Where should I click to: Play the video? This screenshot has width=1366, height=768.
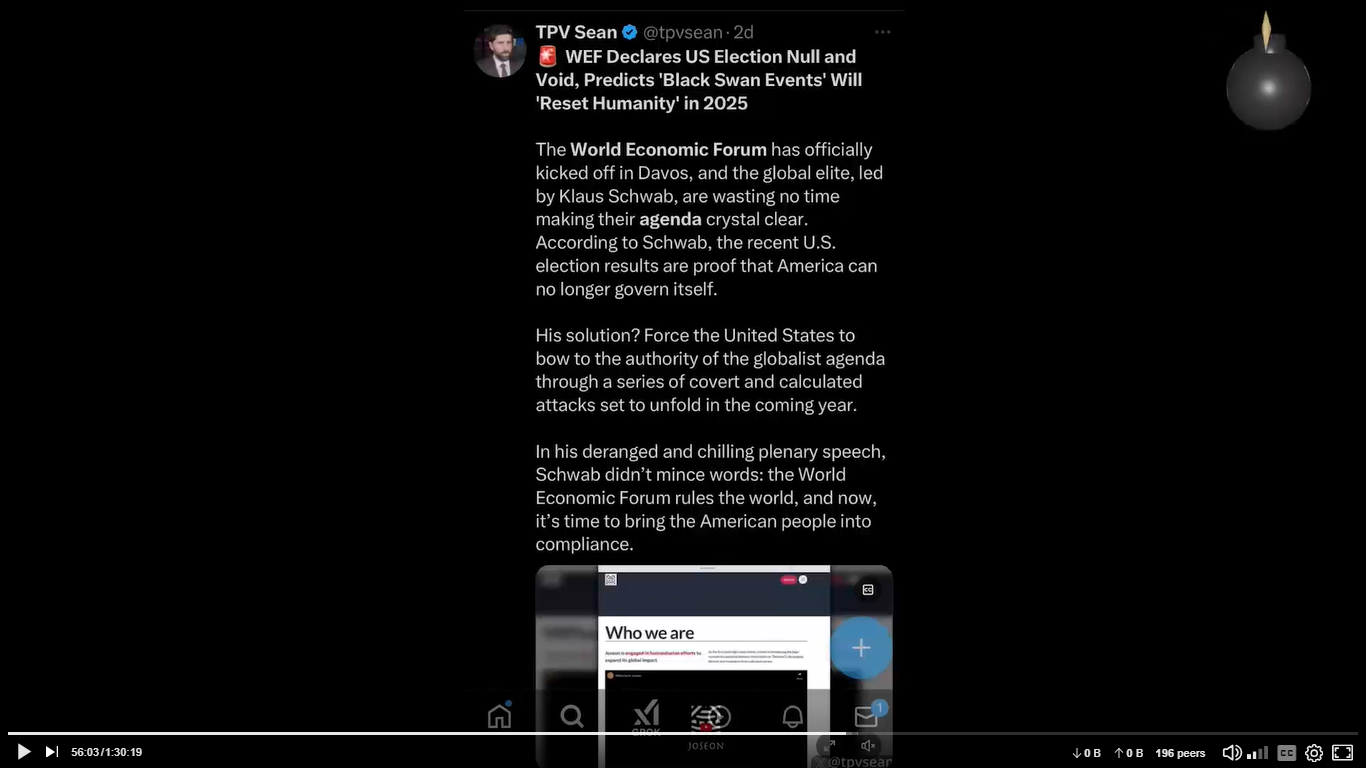[x=24, y=752]
